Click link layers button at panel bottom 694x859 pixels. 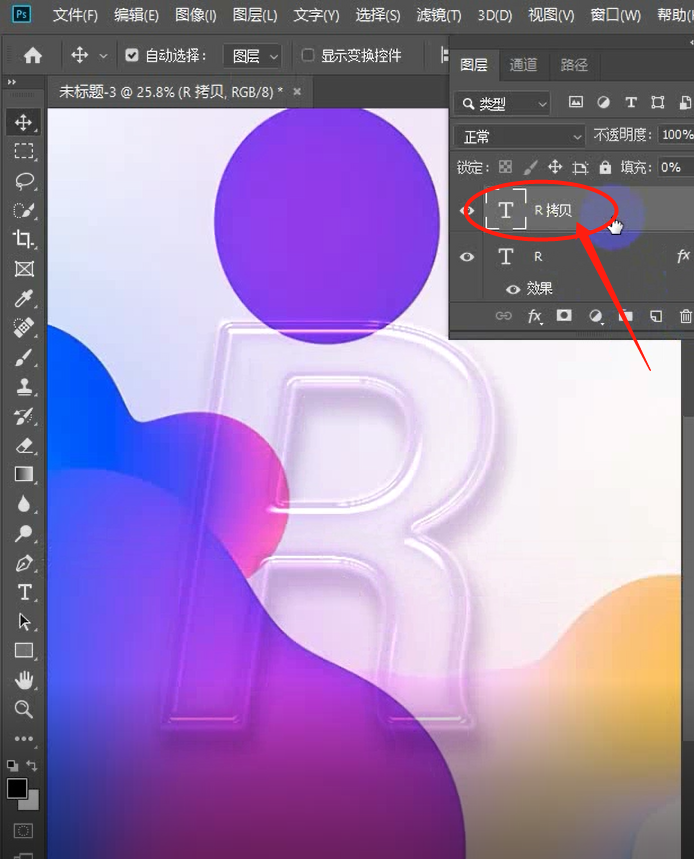click(503, 316)
